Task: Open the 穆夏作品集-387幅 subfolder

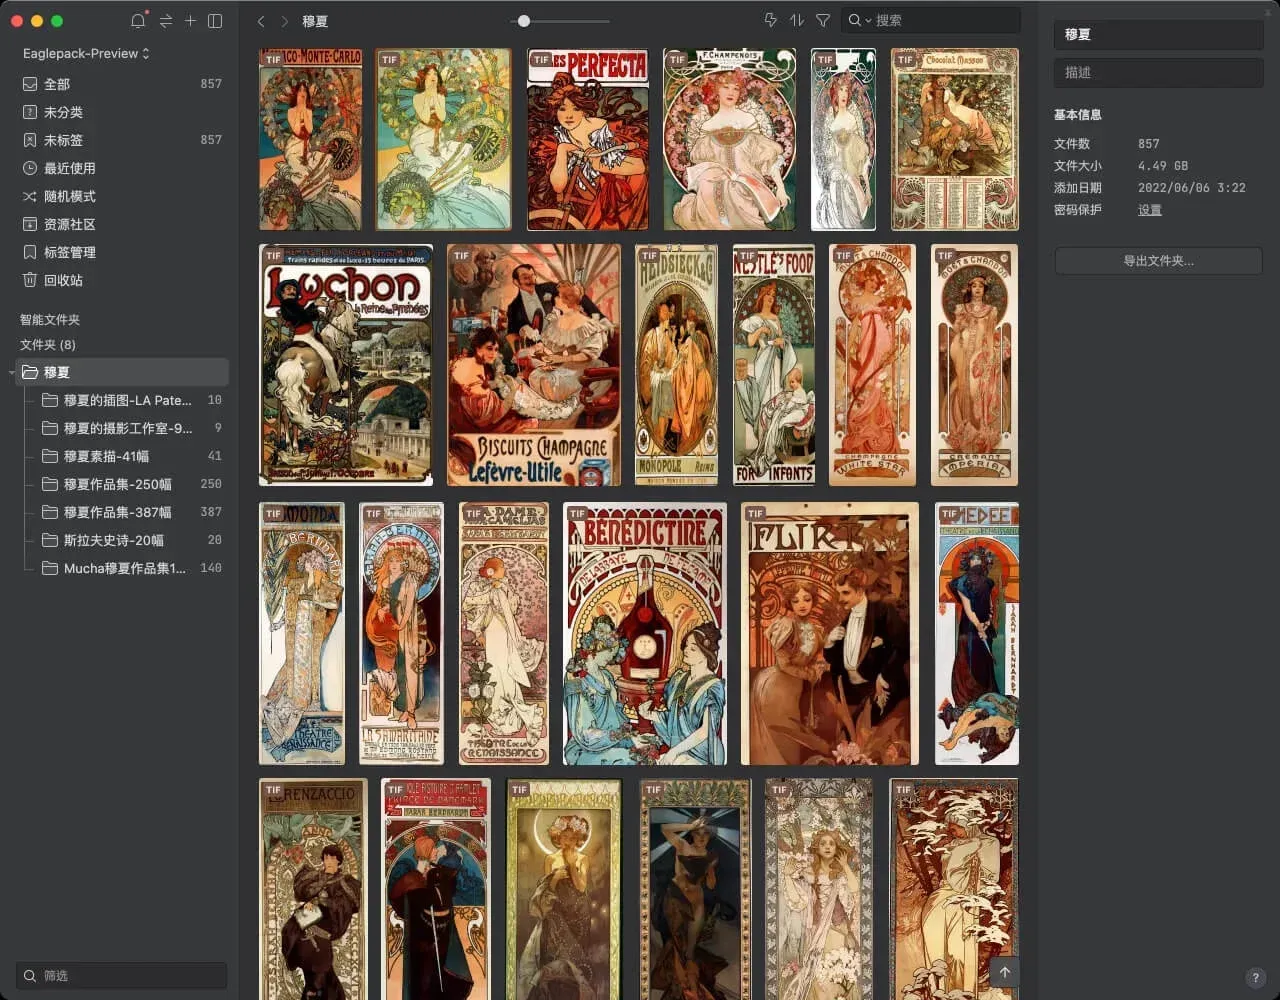Action: (130, 512)
